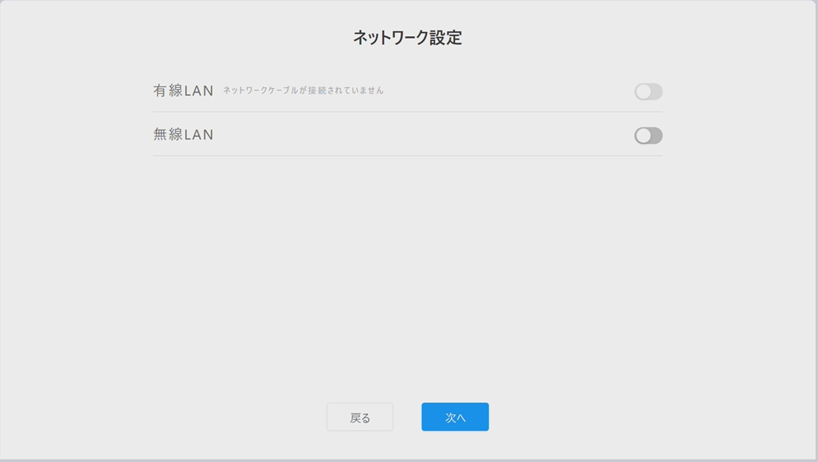Click the 線 character in 無線LAN
The height and width of the screenshot is (462, 818).
(176, 135)
